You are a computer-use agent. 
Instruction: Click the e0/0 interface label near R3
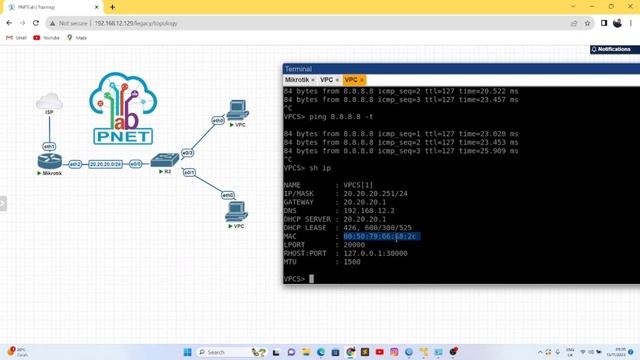[136, 164]
